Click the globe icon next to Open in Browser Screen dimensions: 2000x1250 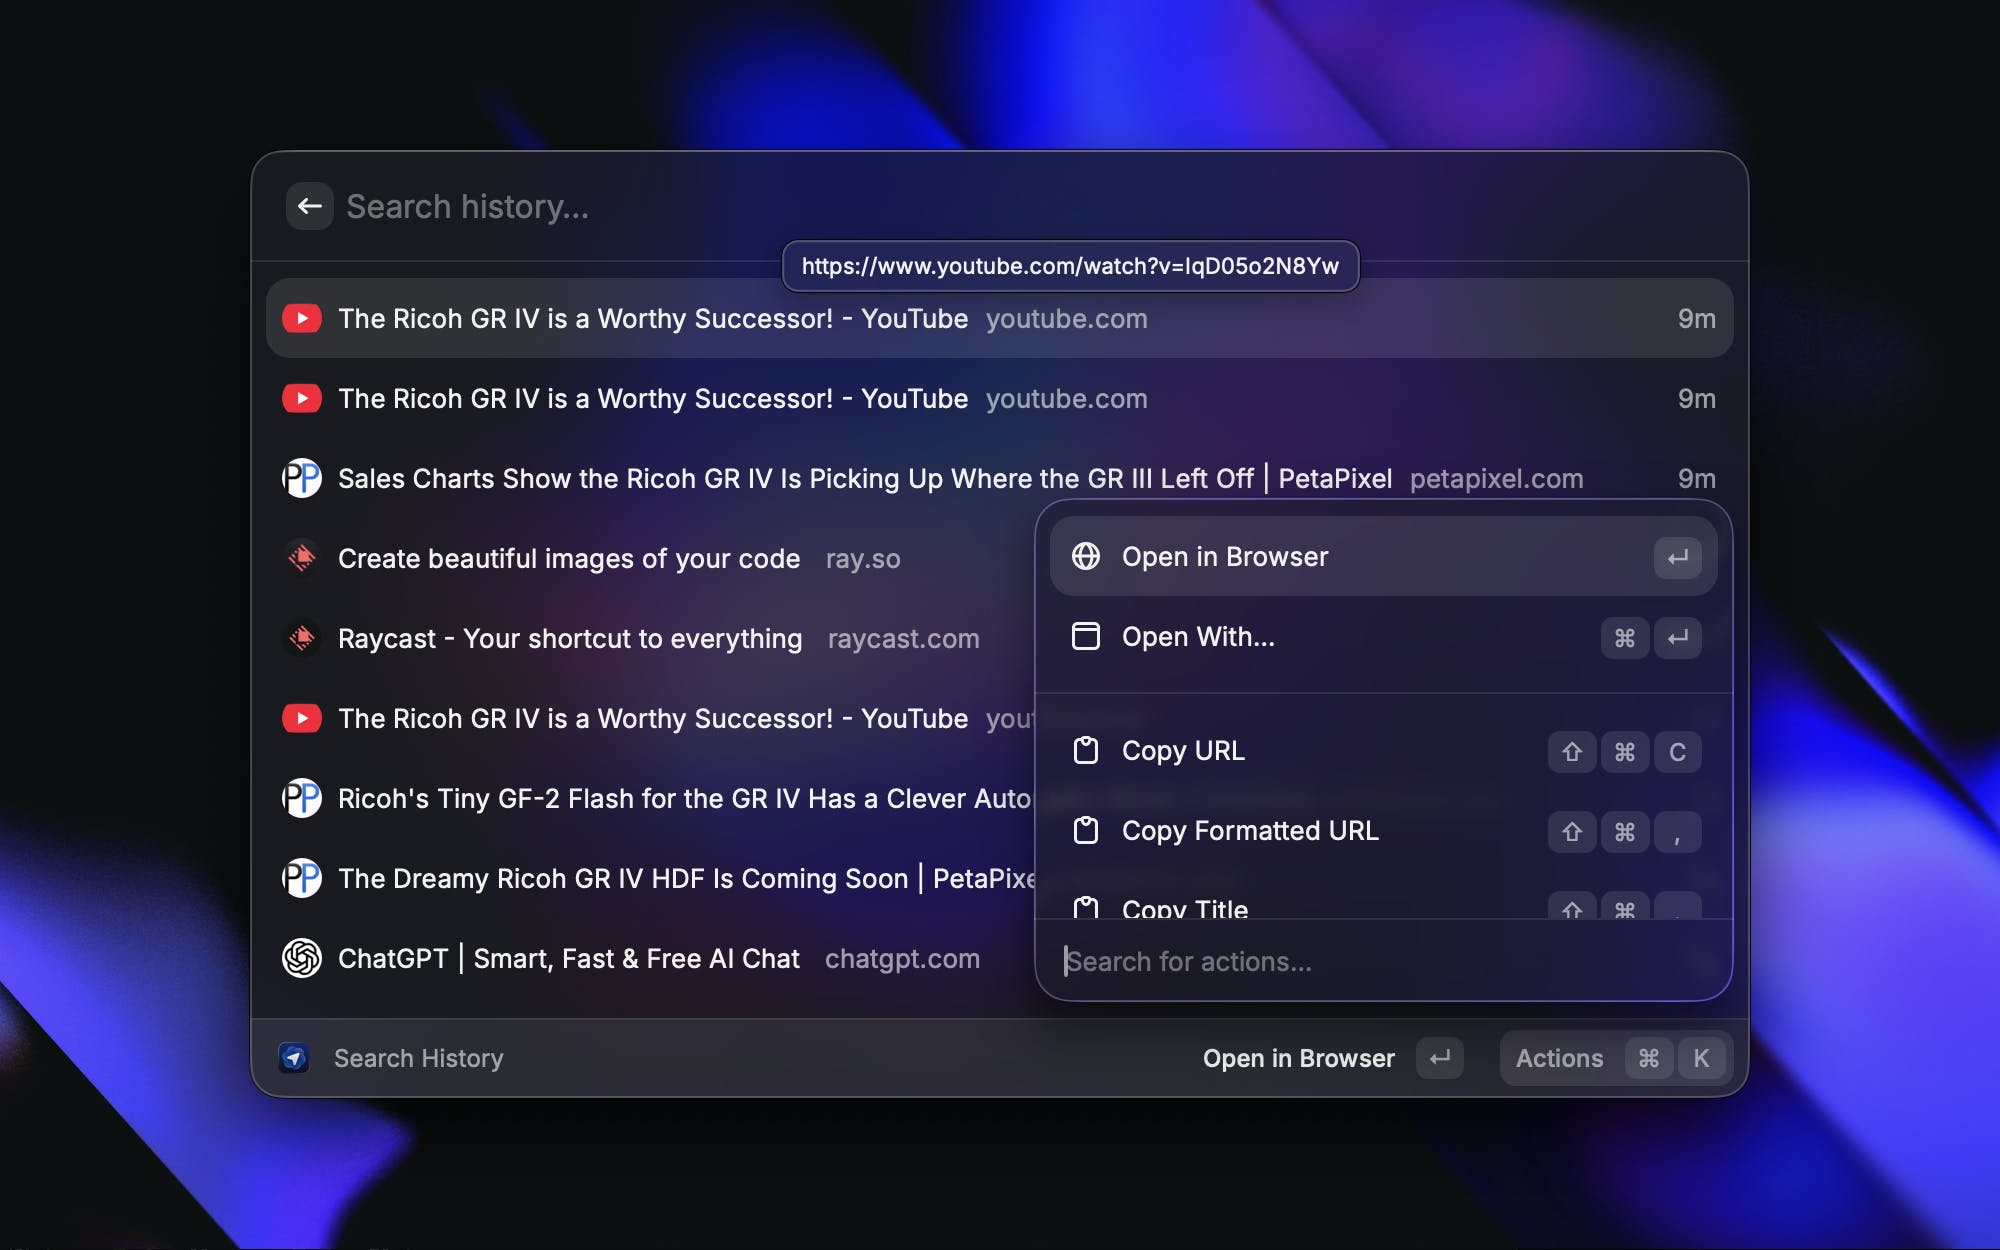click(x=1086, y=557)
